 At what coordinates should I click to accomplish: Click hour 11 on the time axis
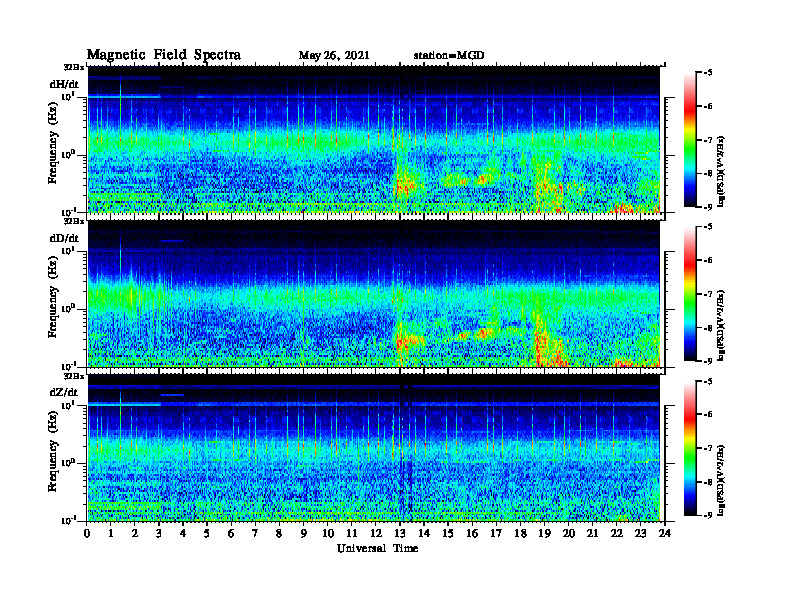[352, 533]
